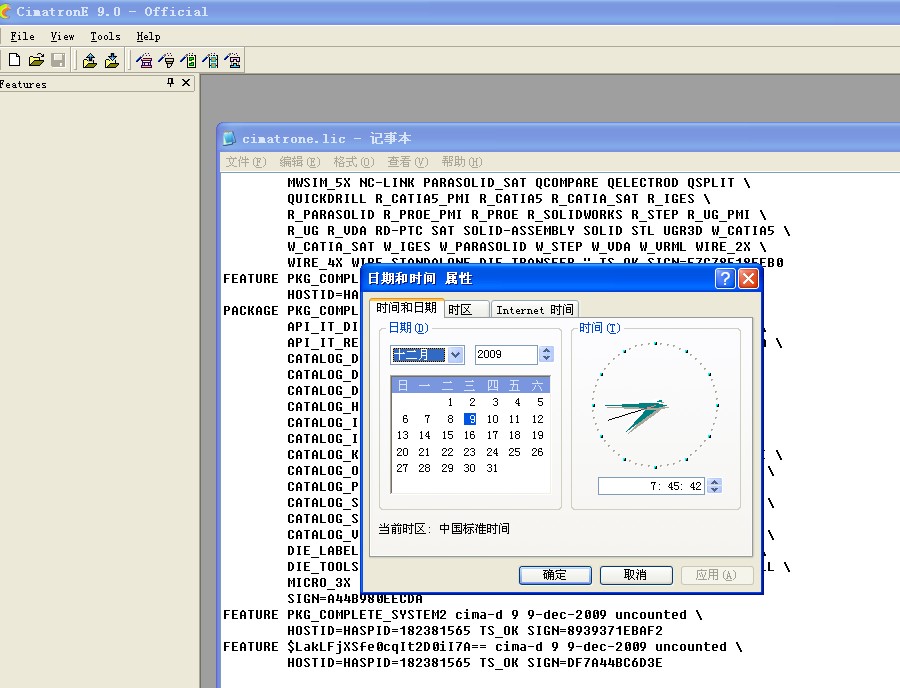Expand the month dropdown showing 十二月

[455, 355]
